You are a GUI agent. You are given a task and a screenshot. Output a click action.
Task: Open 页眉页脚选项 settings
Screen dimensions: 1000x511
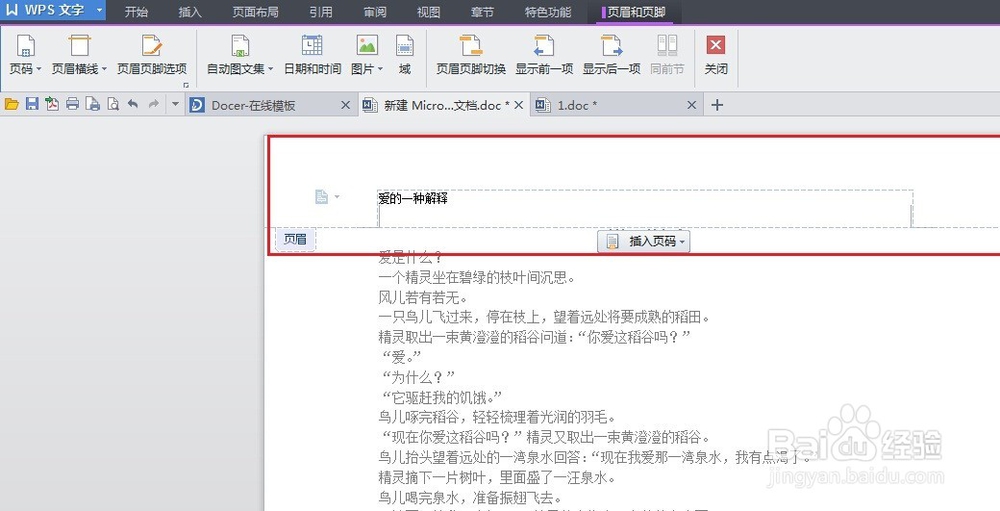point(152,55)
